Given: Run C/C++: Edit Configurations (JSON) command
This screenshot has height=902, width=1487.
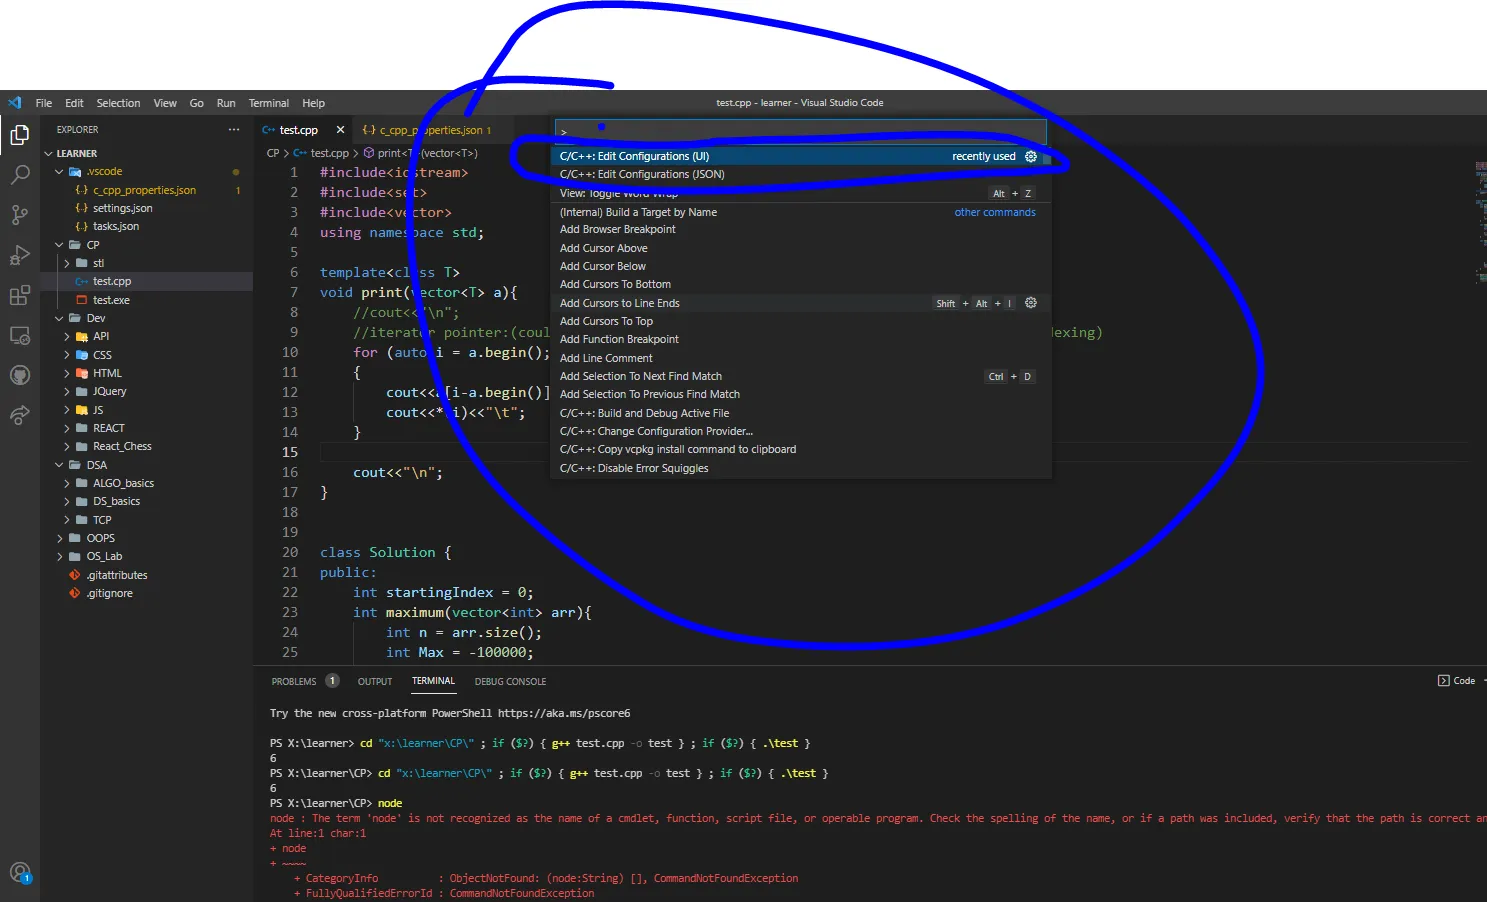Looking at the screenshot, I should click(x=800, y=174).
